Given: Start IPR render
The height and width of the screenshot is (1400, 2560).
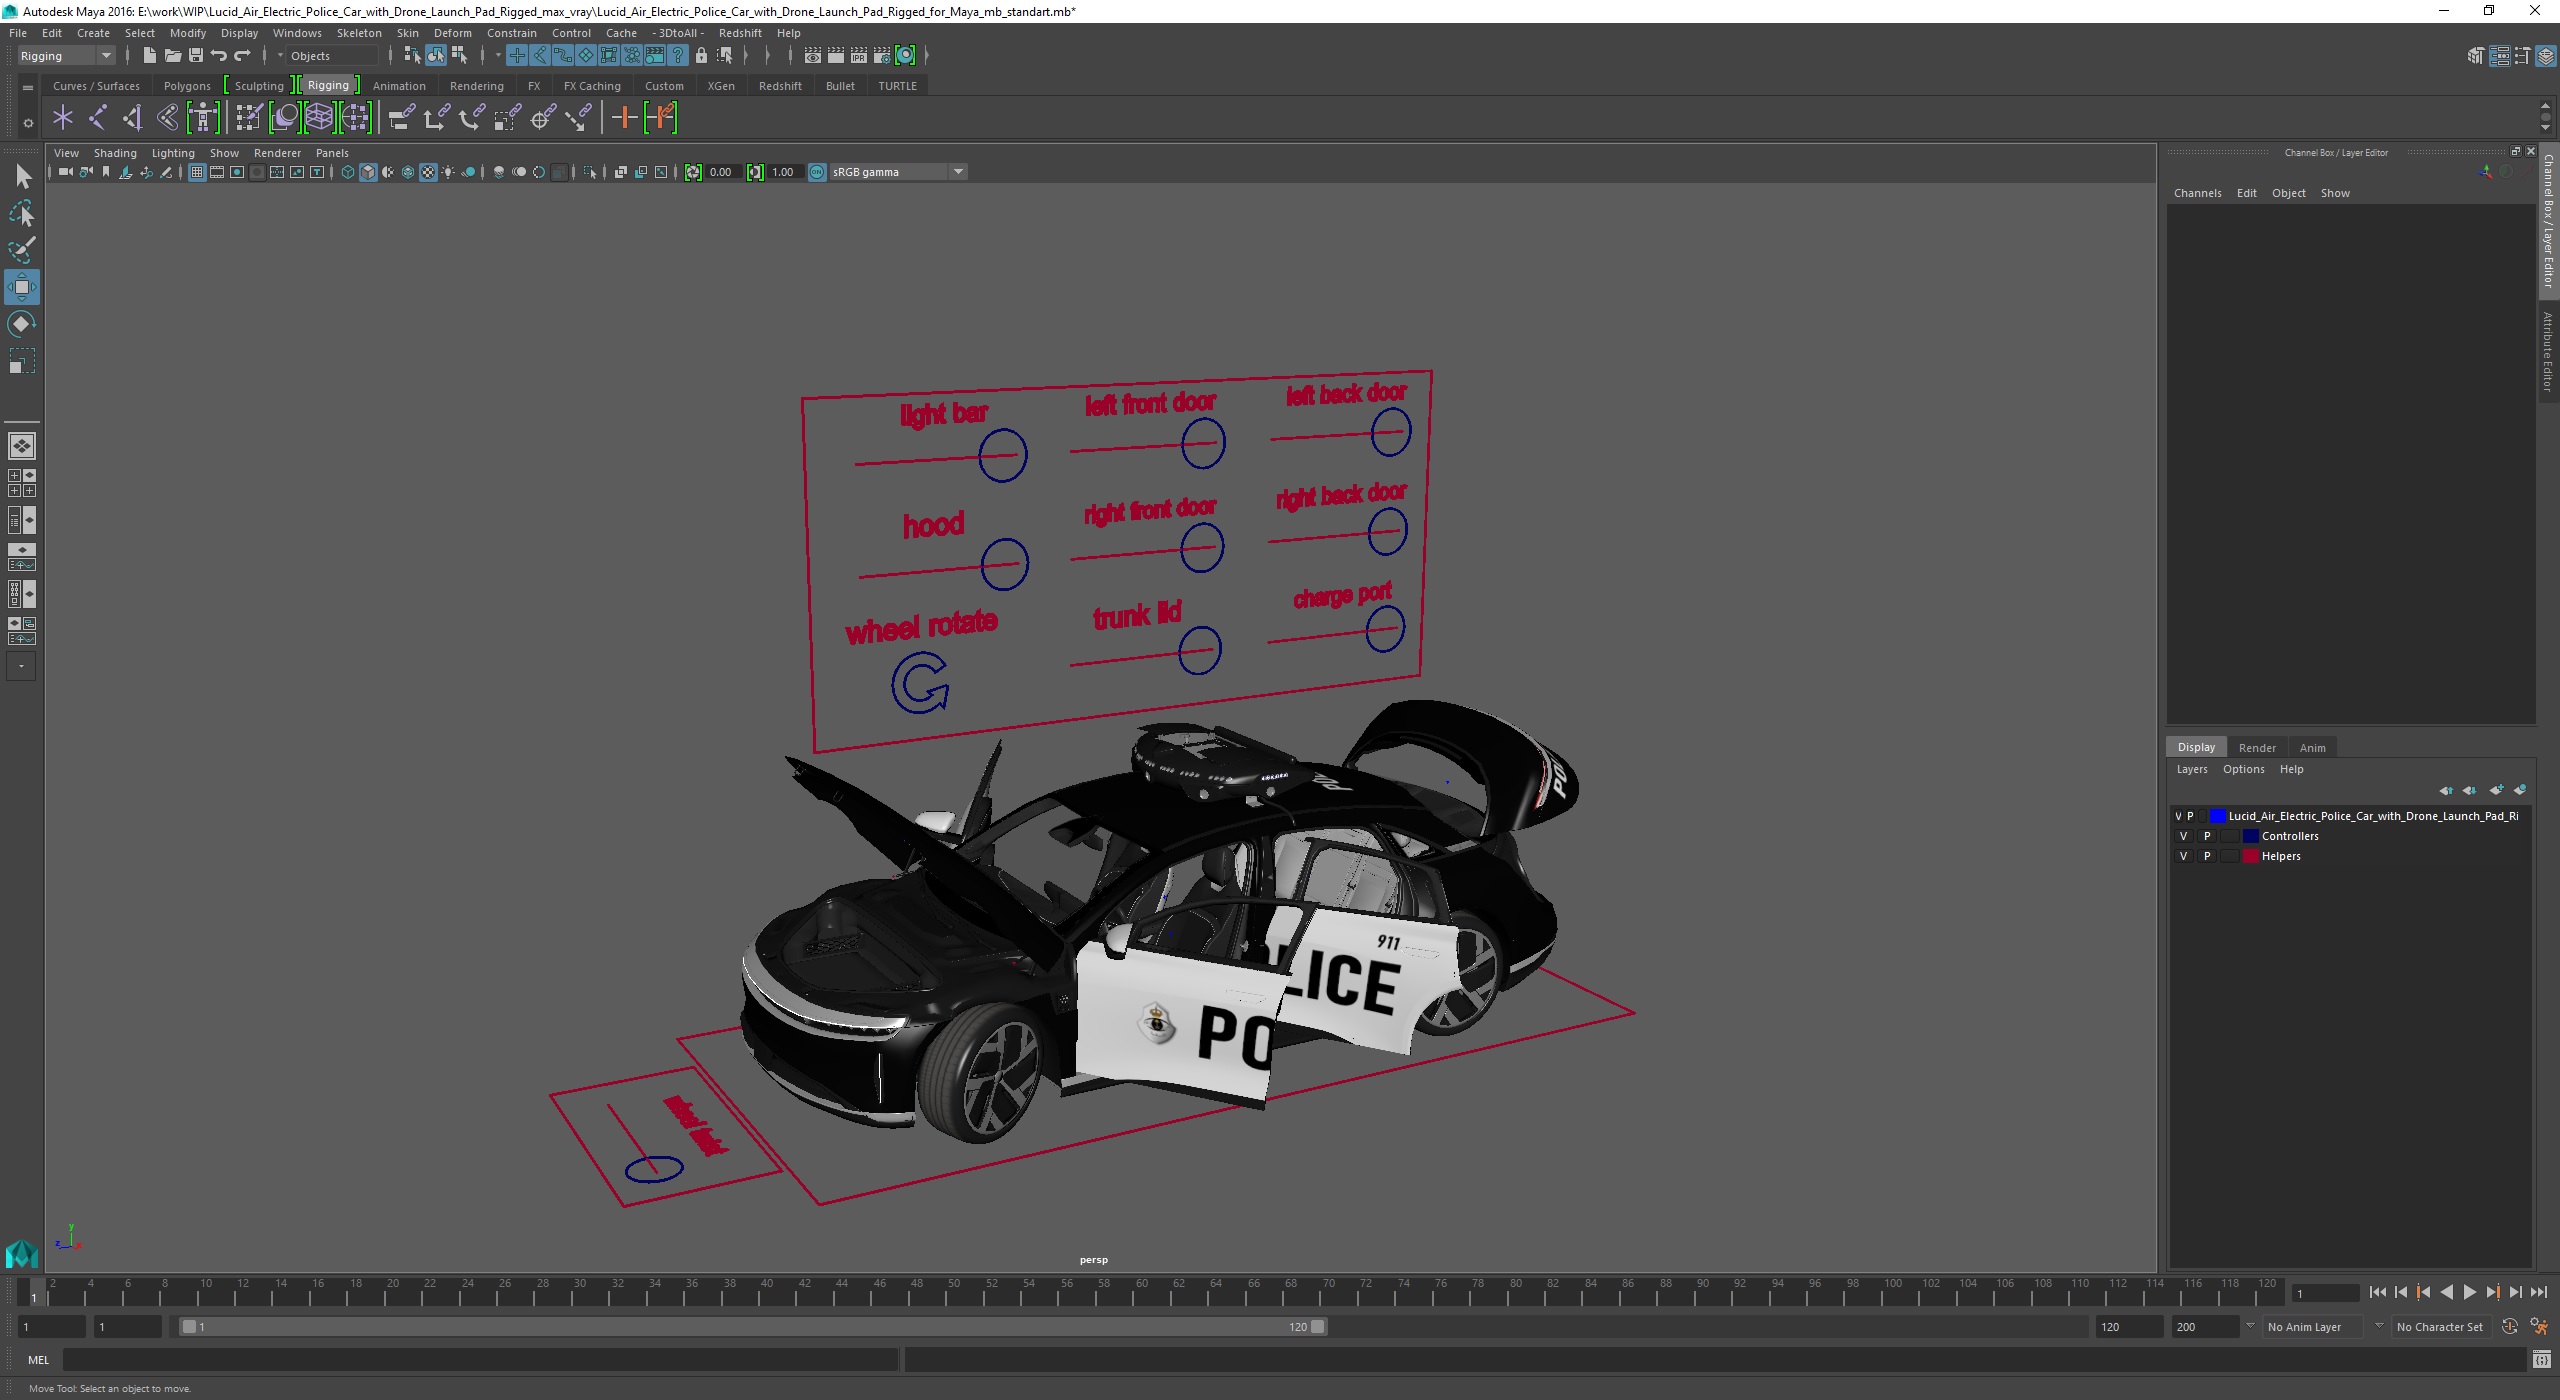Looking at the screenshot, I should [859, 56].
